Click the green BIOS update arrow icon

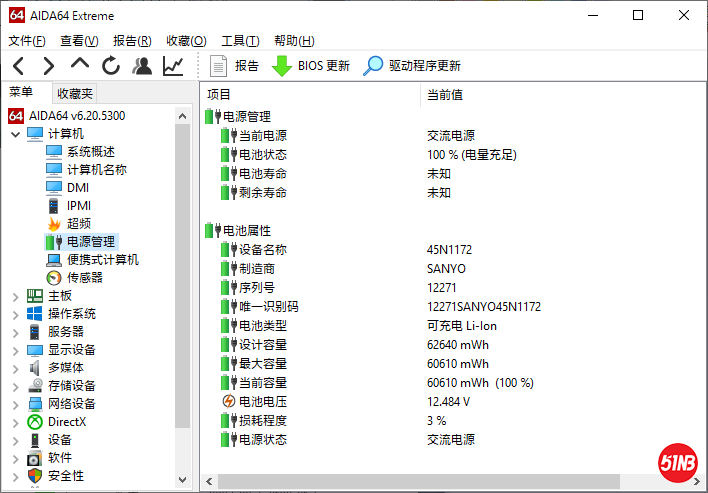pyautogui.click(x=282, y=66)
